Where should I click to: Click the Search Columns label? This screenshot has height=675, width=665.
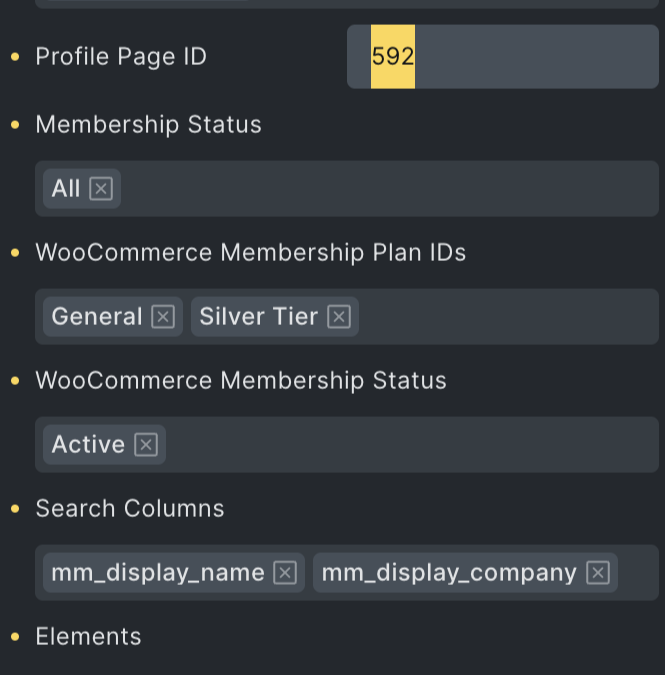130,509
